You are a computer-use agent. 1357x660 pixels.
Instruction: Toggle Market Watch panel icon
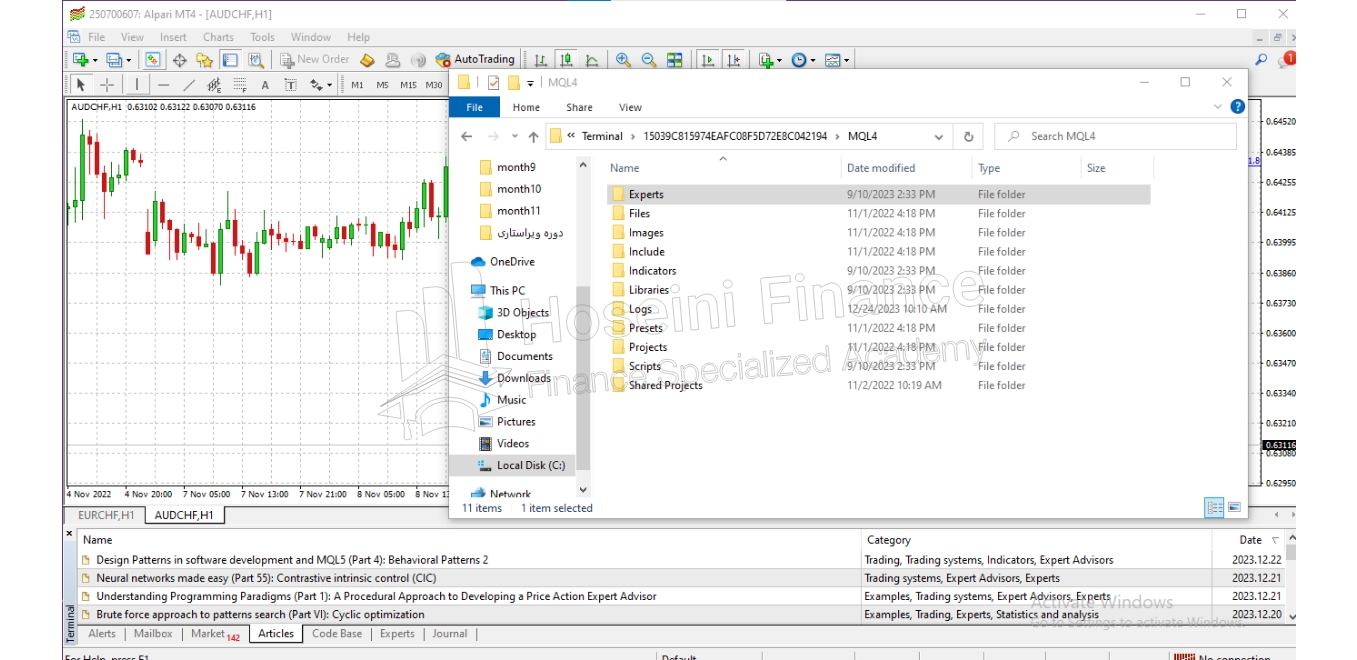tap(153, 60)
